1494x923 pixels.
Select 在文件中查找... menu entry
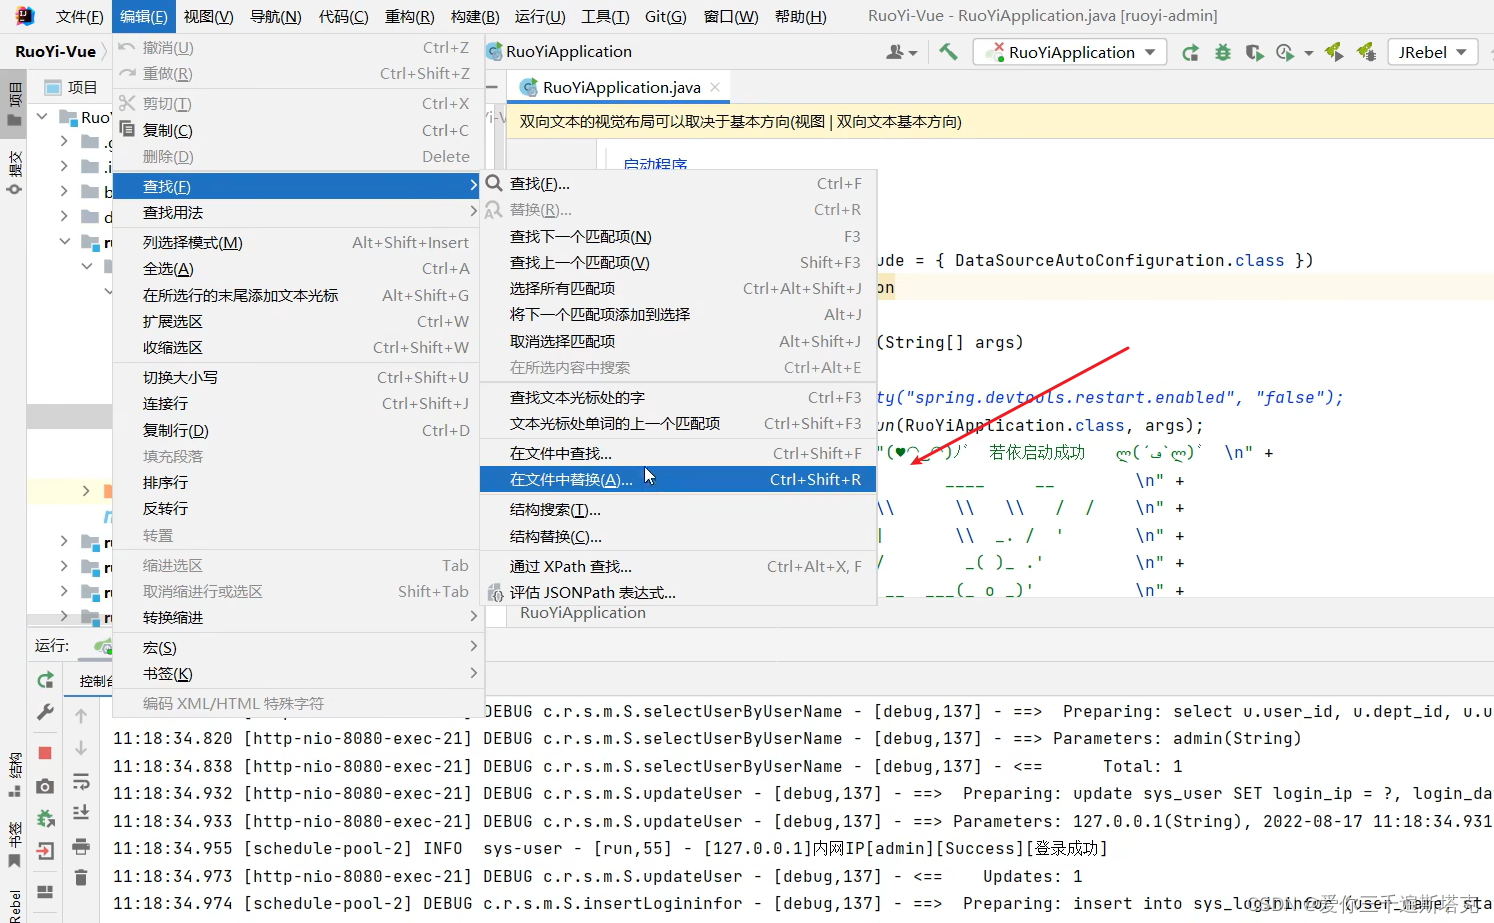point(678,453)
